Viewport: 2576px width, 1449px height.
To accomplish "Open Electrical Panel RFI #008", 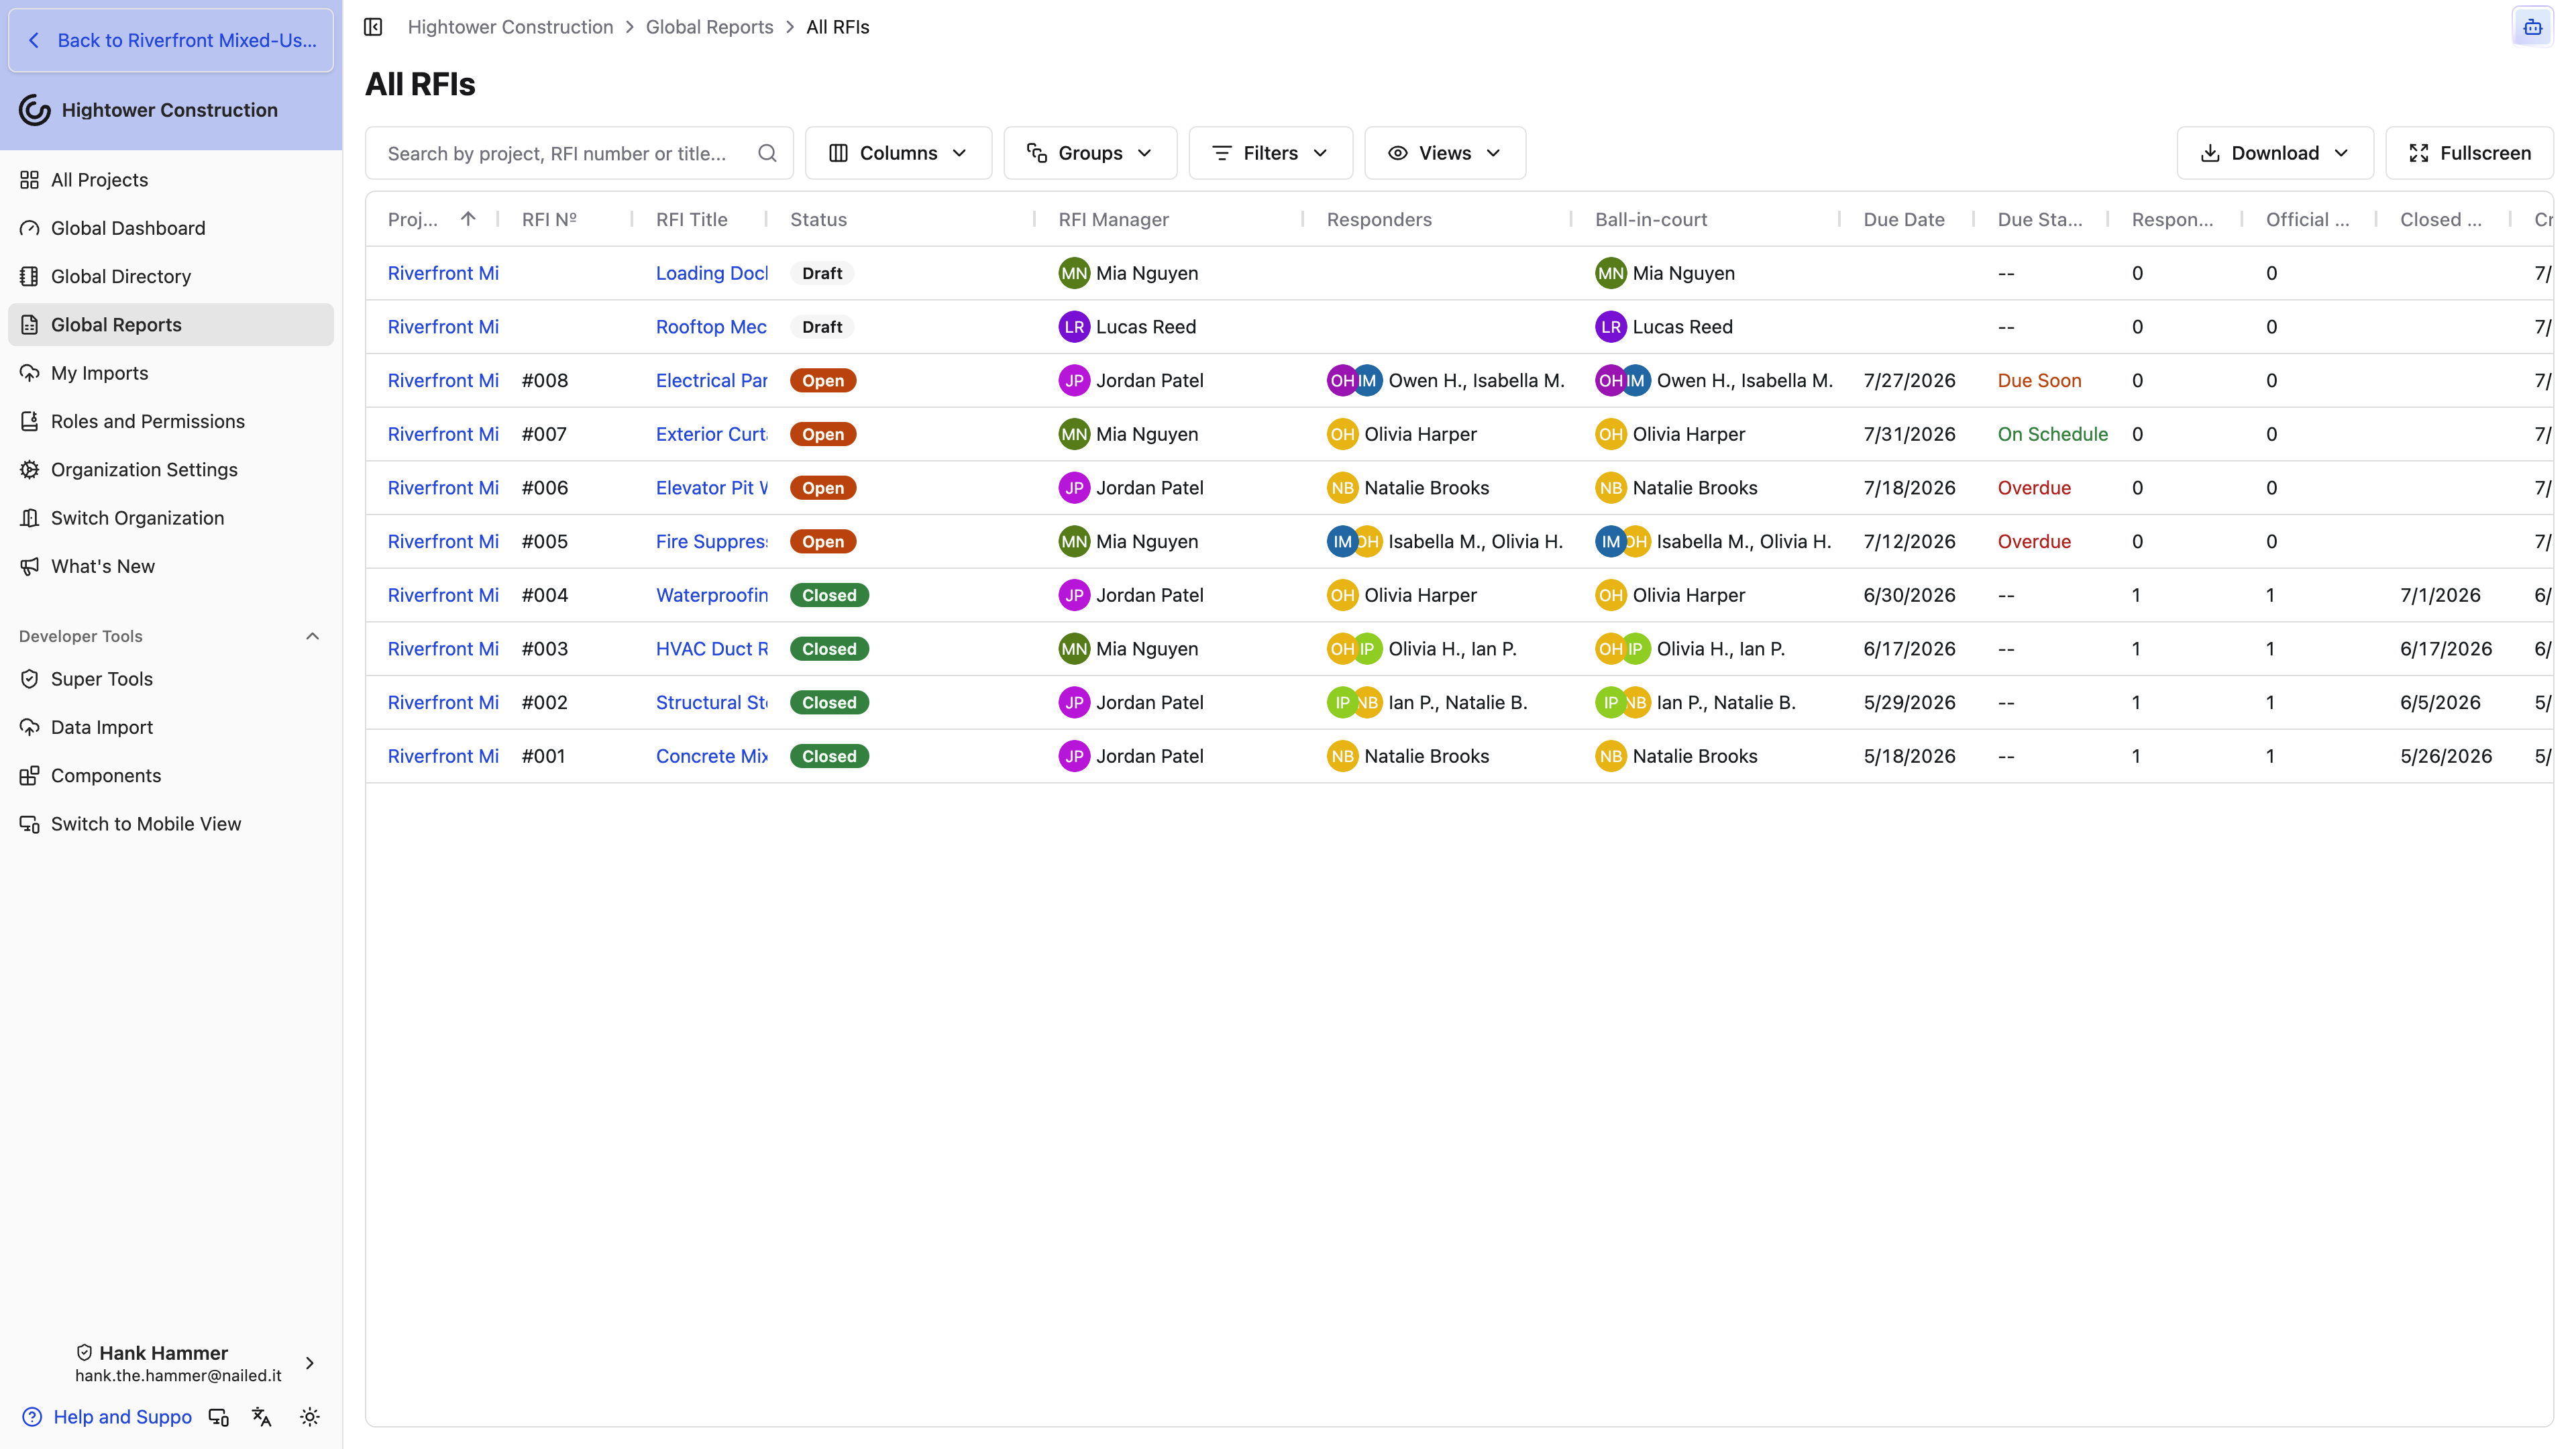I will coord(711,381).
